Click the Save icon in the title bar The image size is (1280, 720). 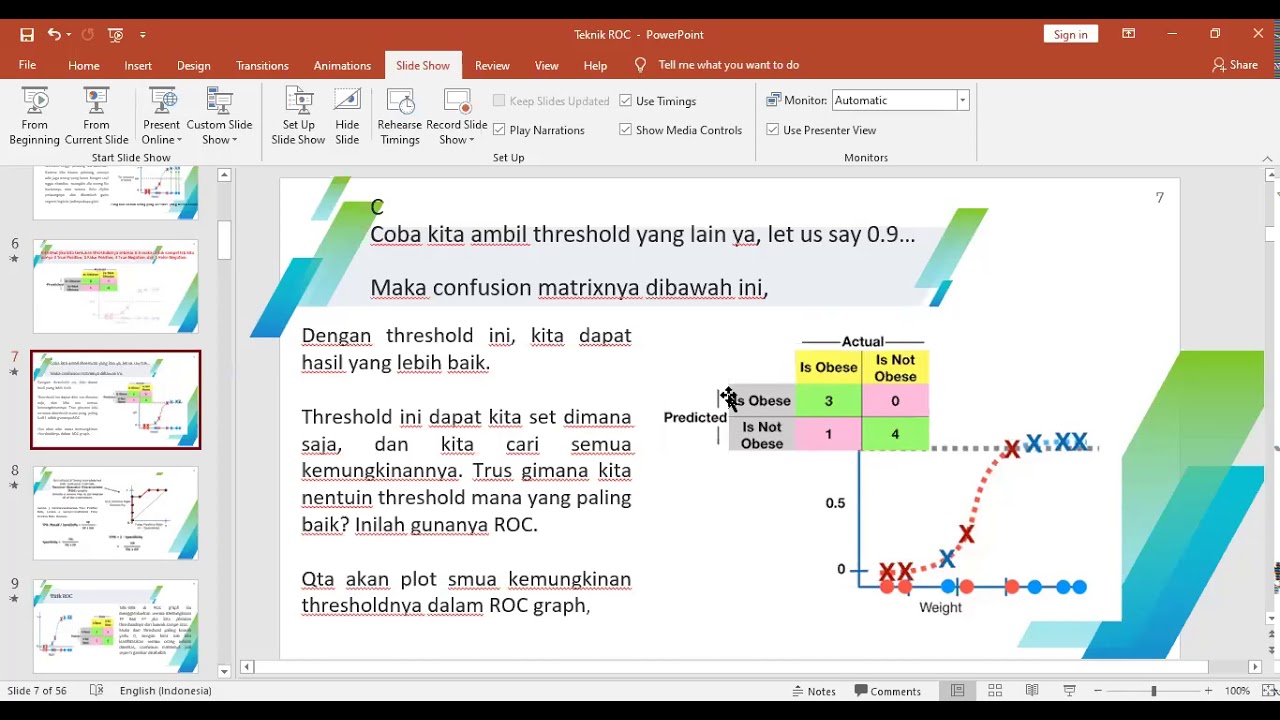pos(27,34)
